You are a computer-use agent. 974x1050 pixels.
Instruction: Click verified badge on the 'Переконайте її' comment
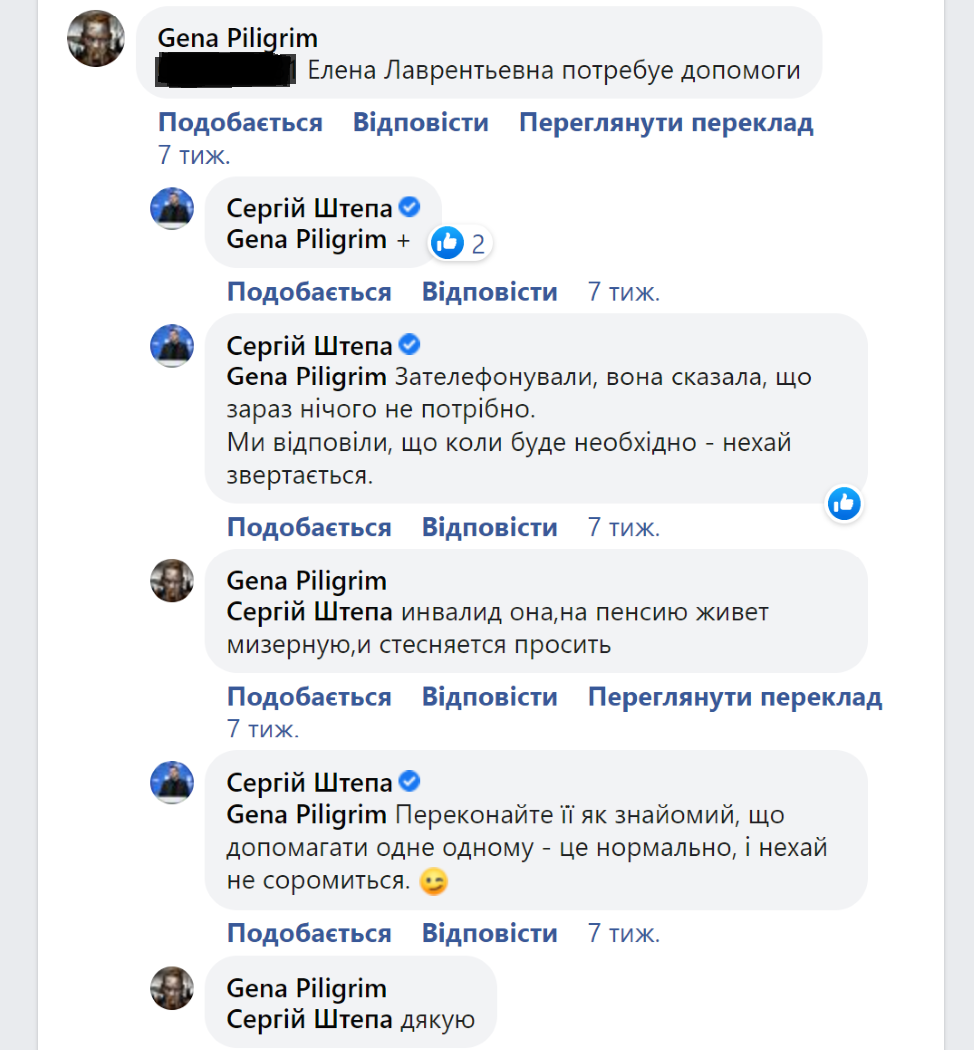(x=409, y=781)
